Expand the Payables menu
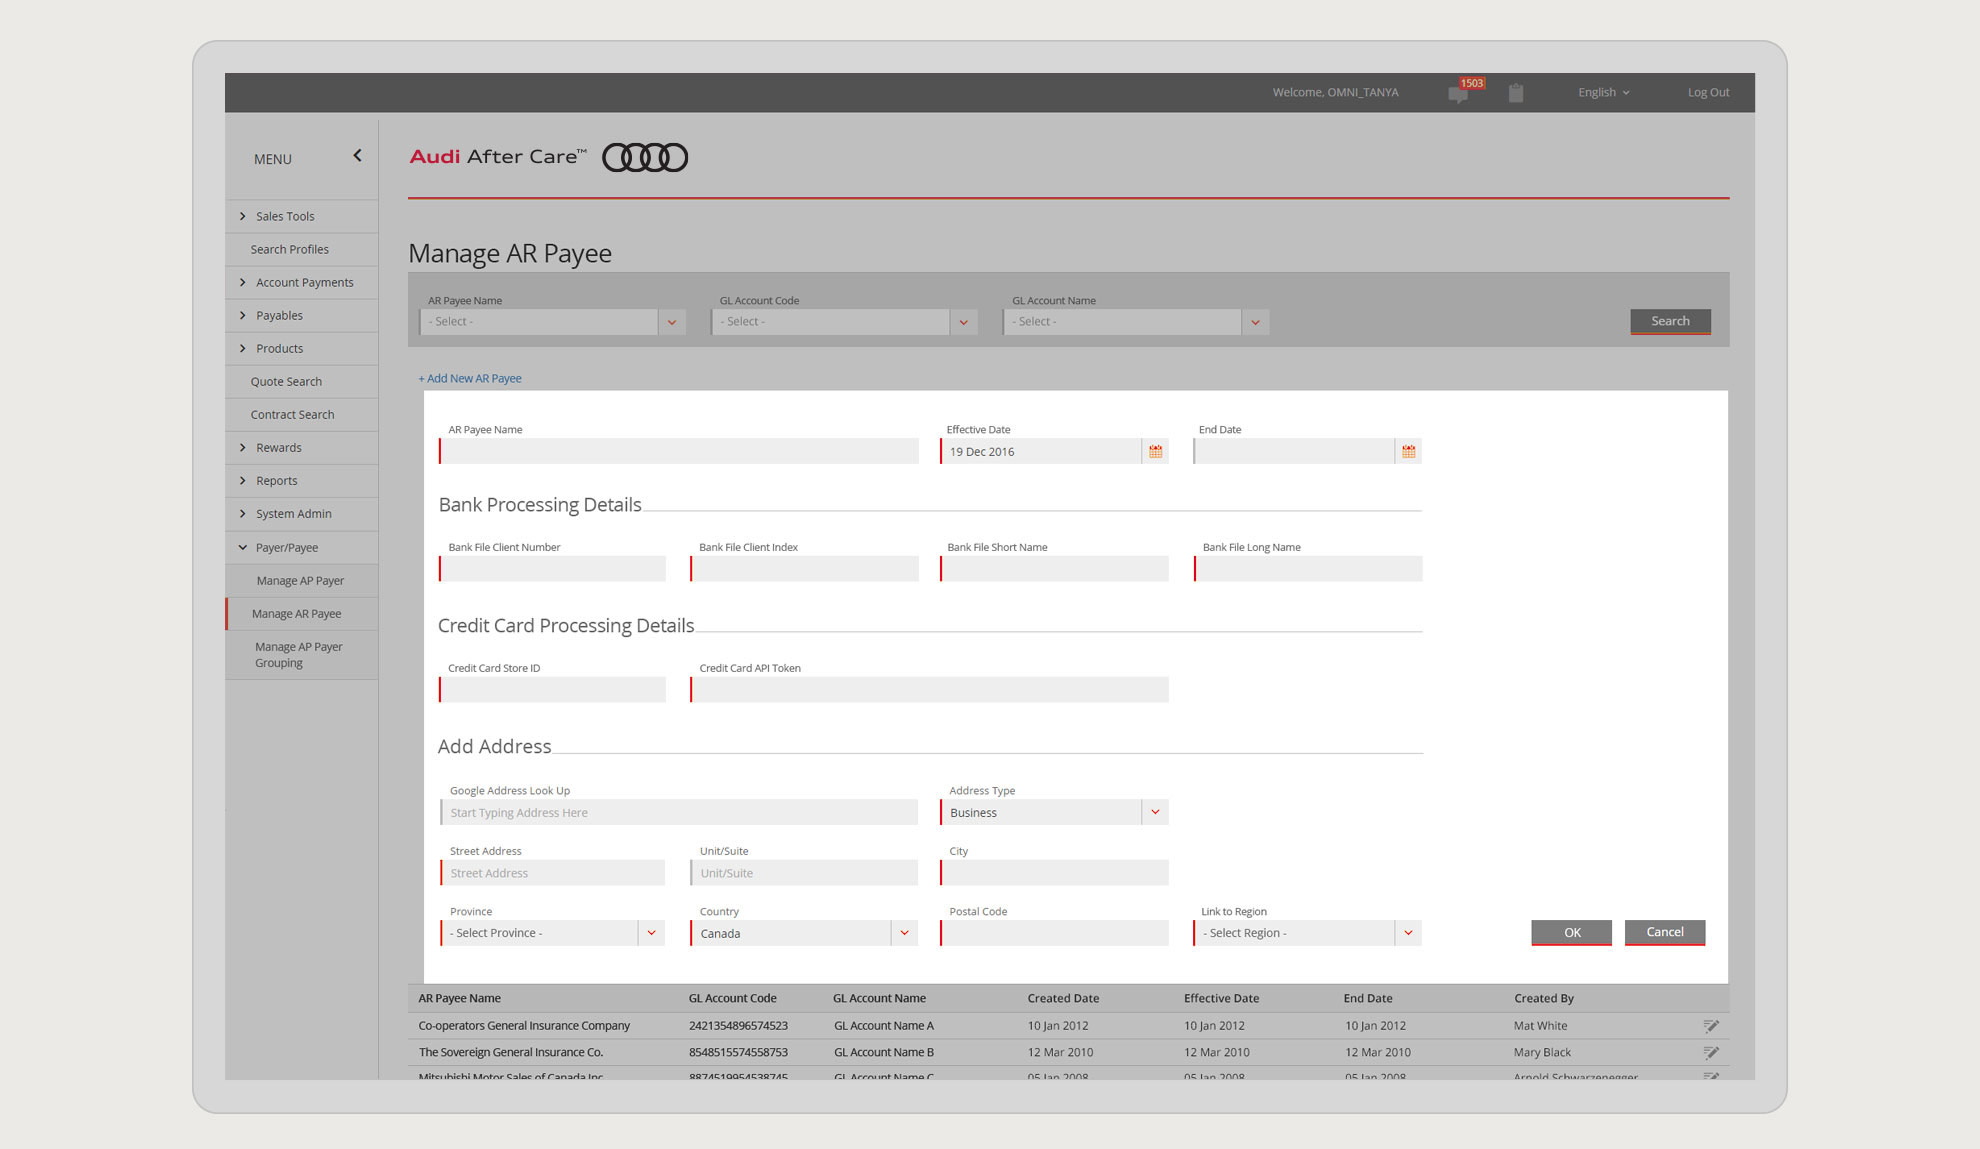 302,316
